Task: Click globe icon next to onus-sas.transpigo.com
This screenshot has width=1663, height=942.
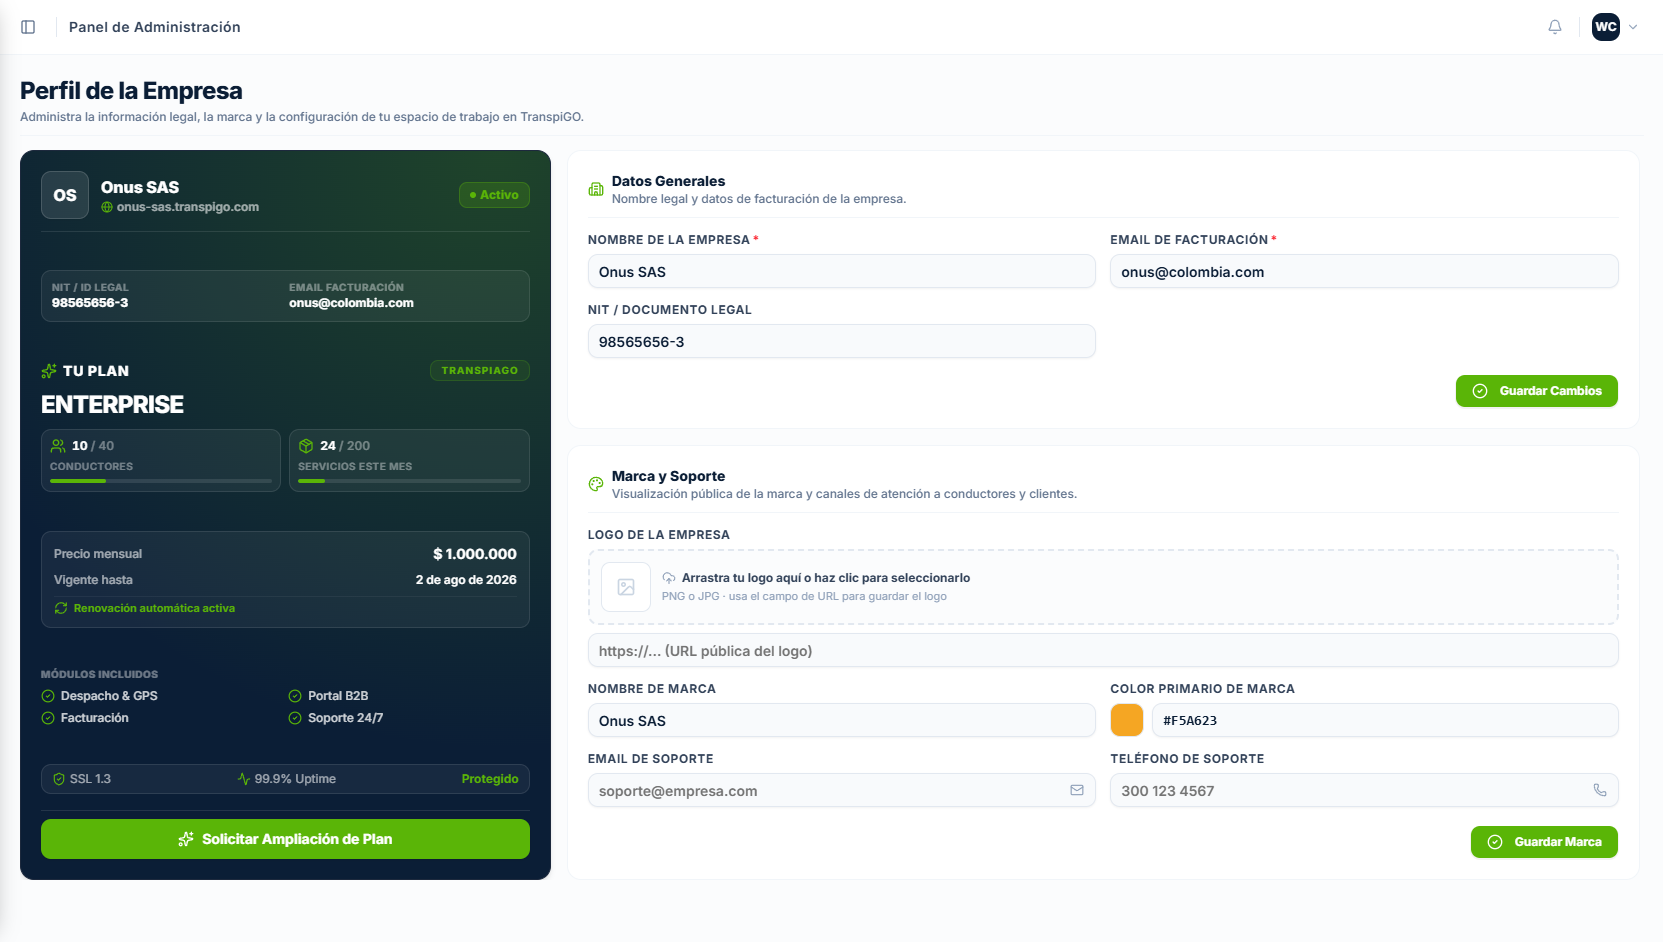Action: tap(107, 207)
